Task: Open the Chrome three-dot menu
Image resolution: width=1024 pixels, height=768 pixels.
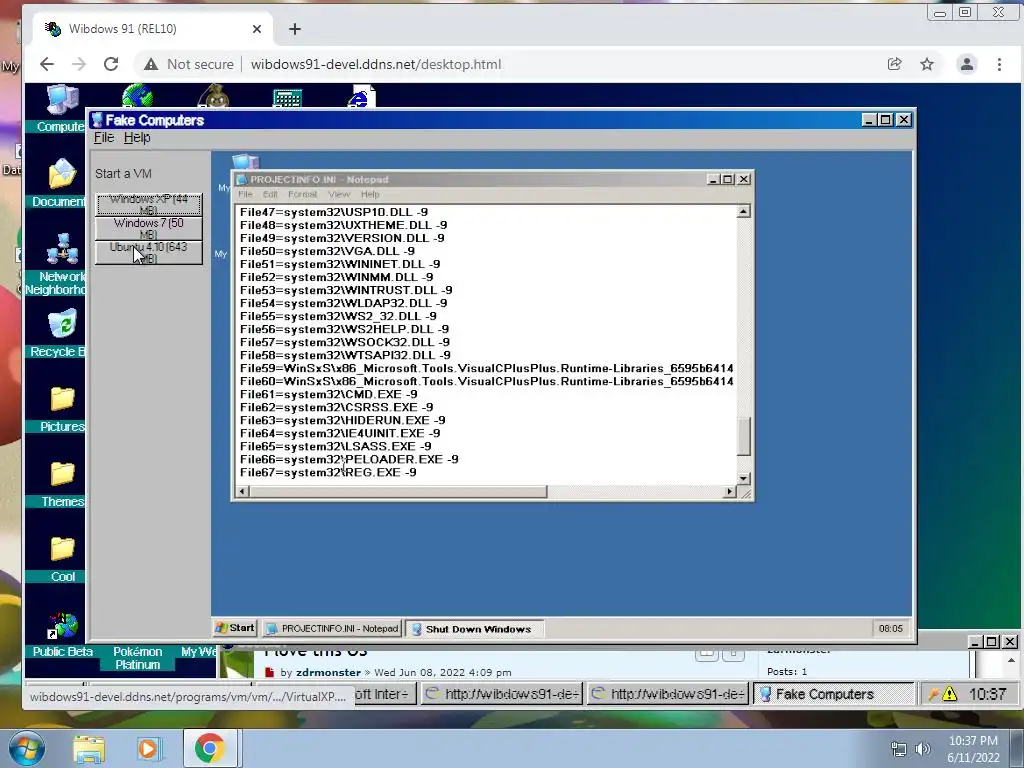Action: [999, 64]
